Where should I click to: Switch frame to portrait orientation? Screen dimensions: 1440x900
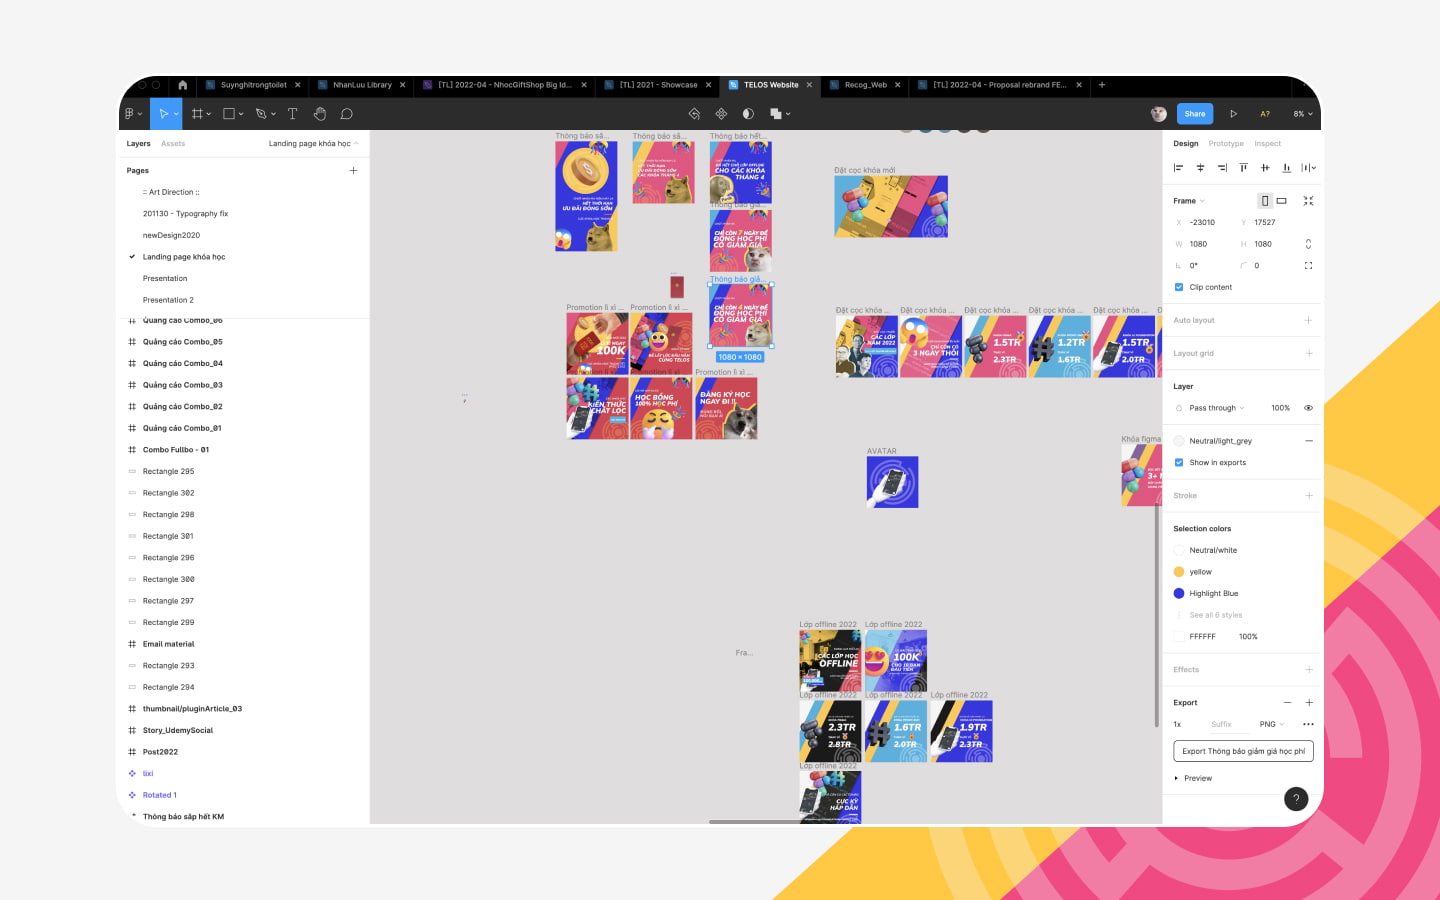(1265, 201)
